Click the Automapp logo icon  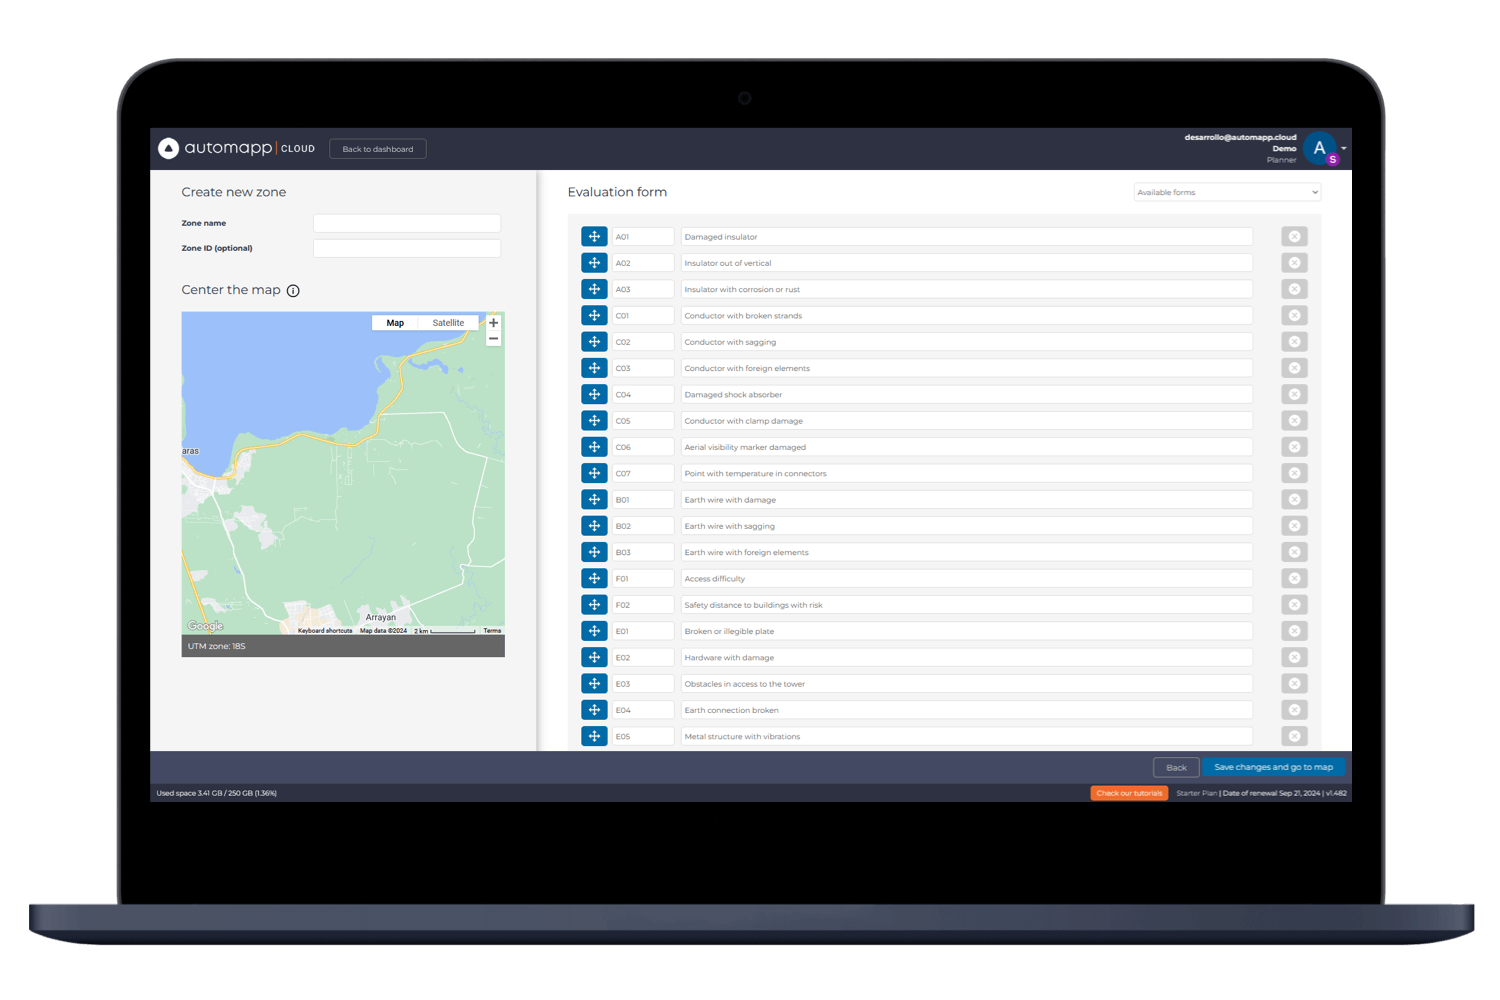(x=168, y=148)
